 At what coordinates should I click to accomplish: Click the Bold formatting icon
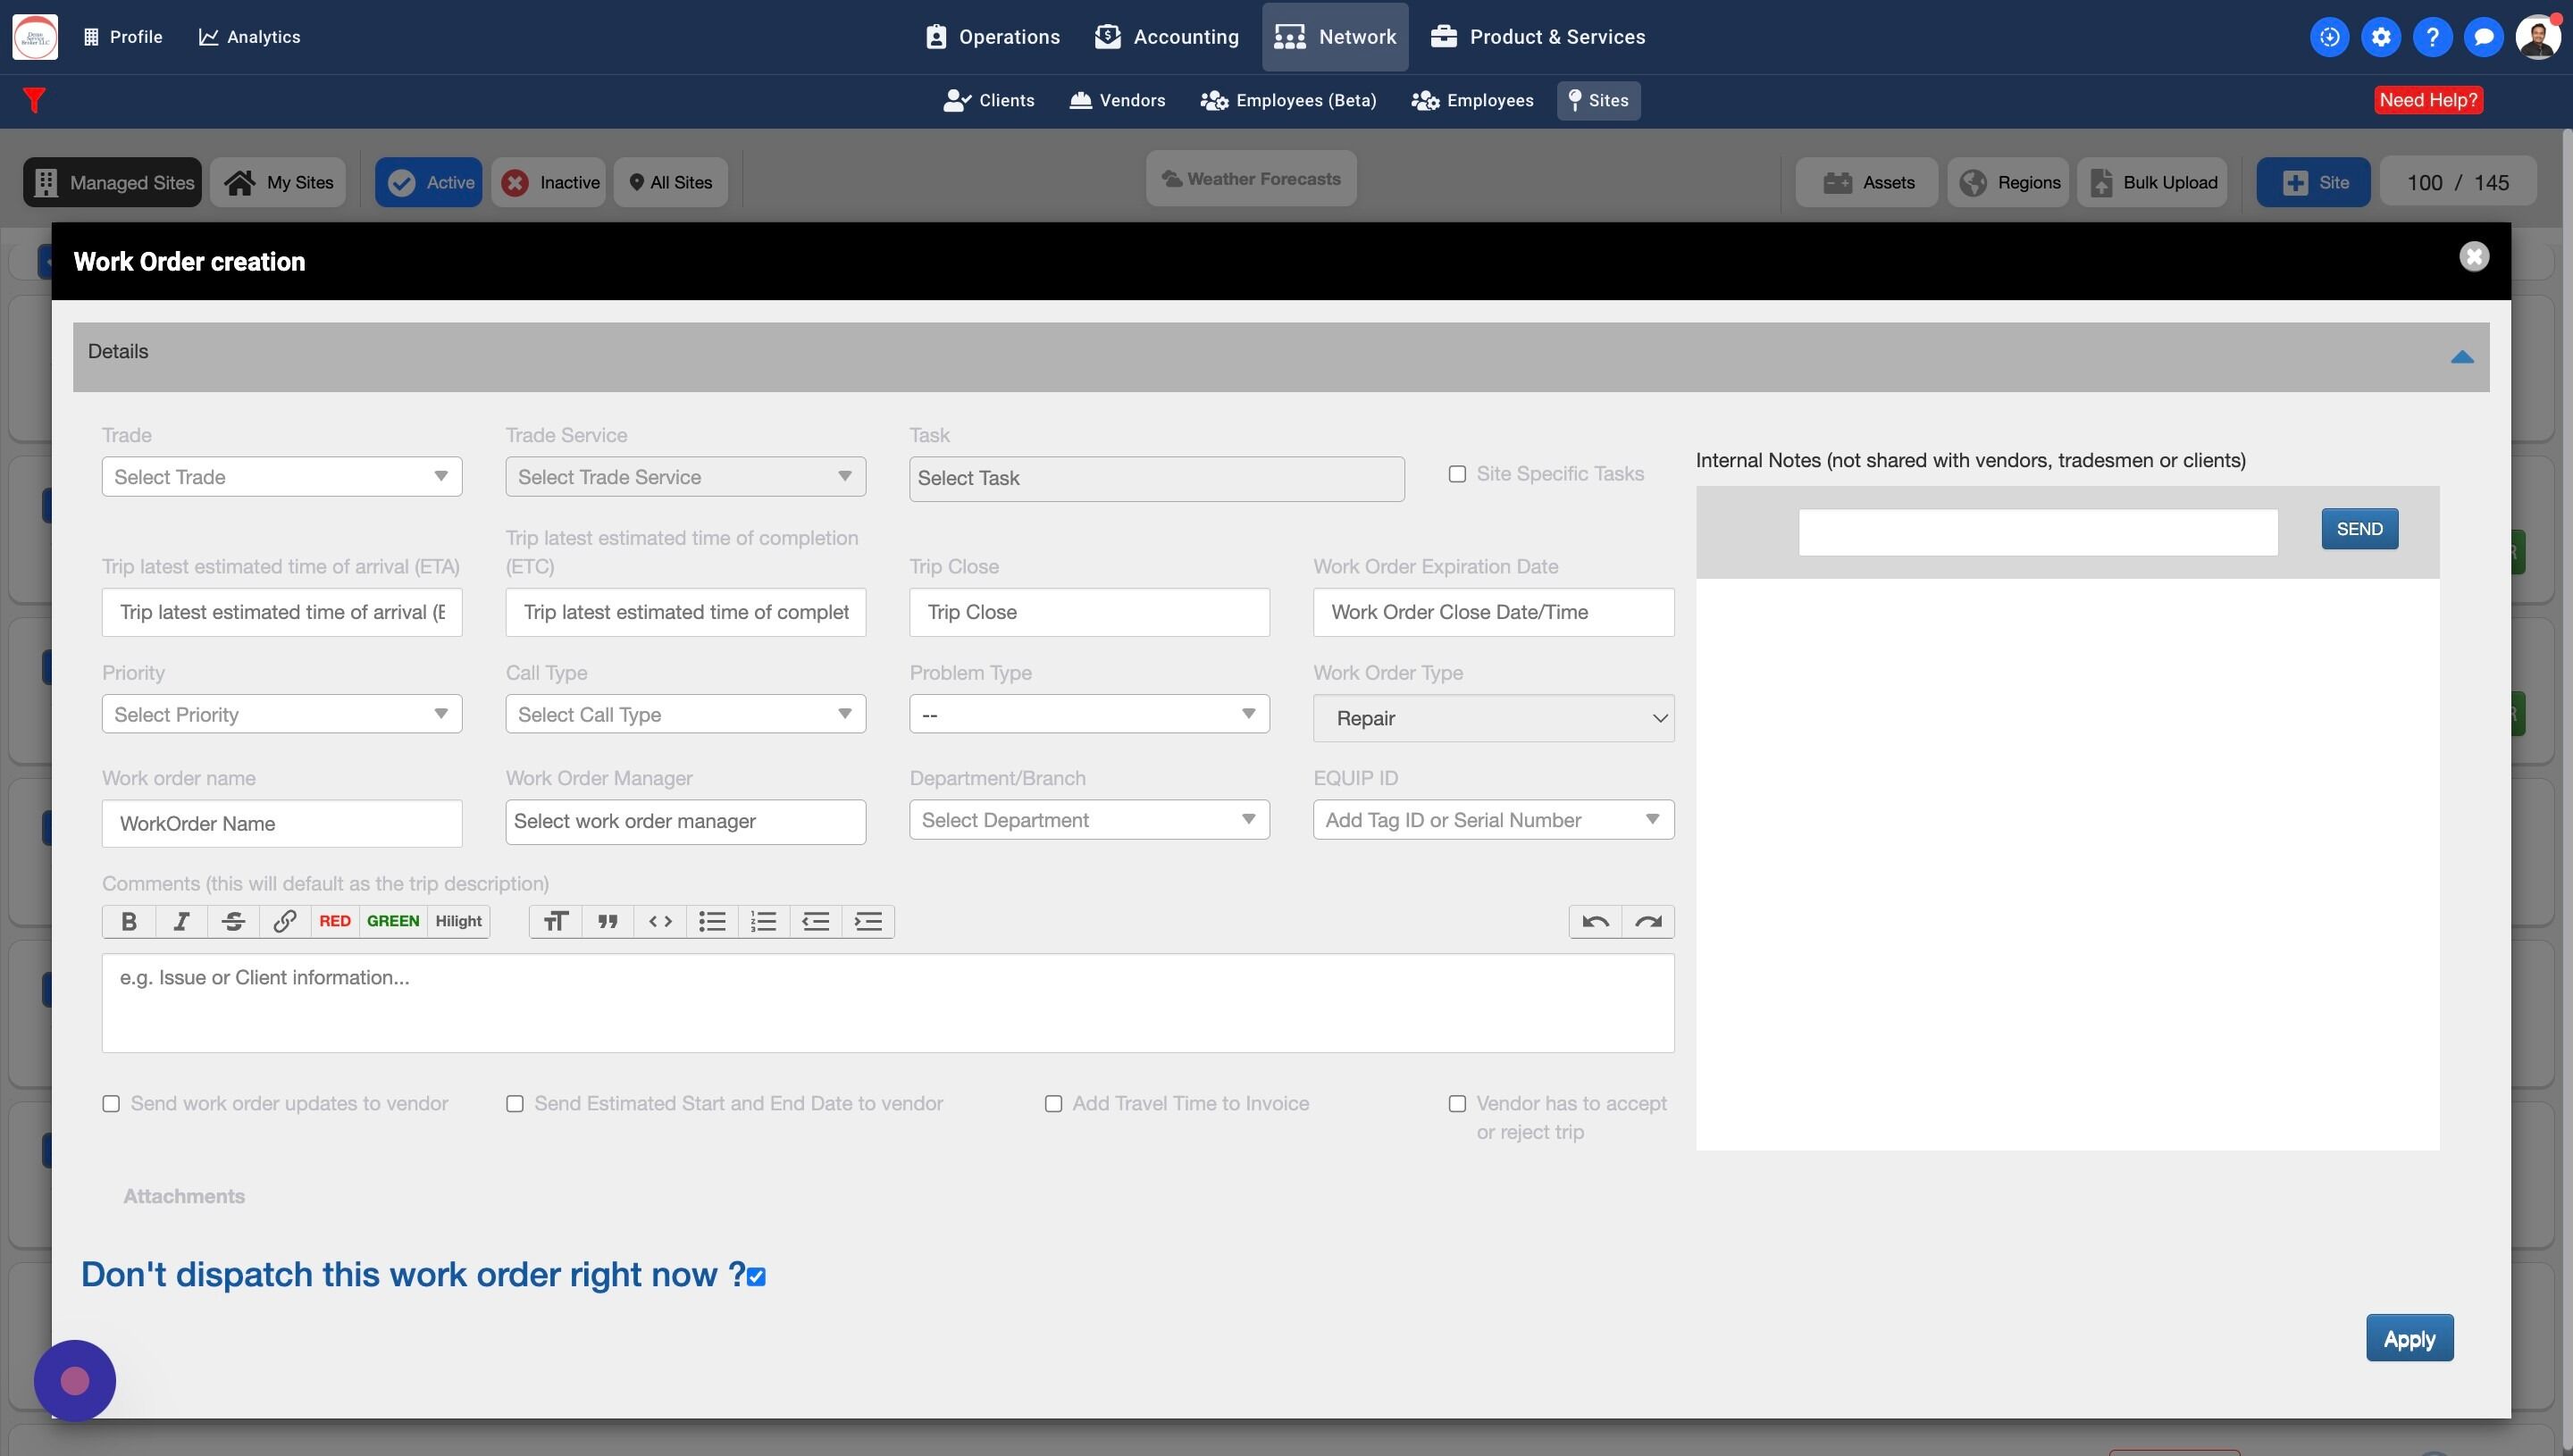tap(129, 921)
